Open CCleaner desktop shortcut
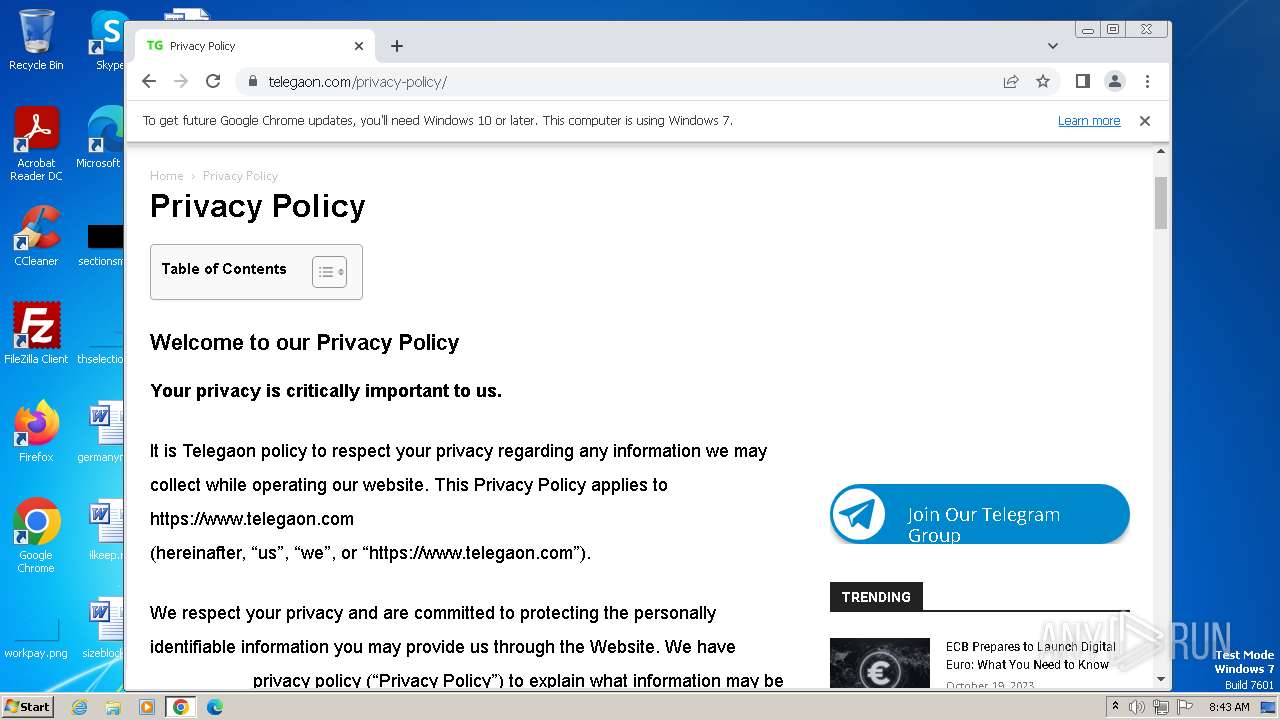This screenshot has height=720, width=1280. 36,236
